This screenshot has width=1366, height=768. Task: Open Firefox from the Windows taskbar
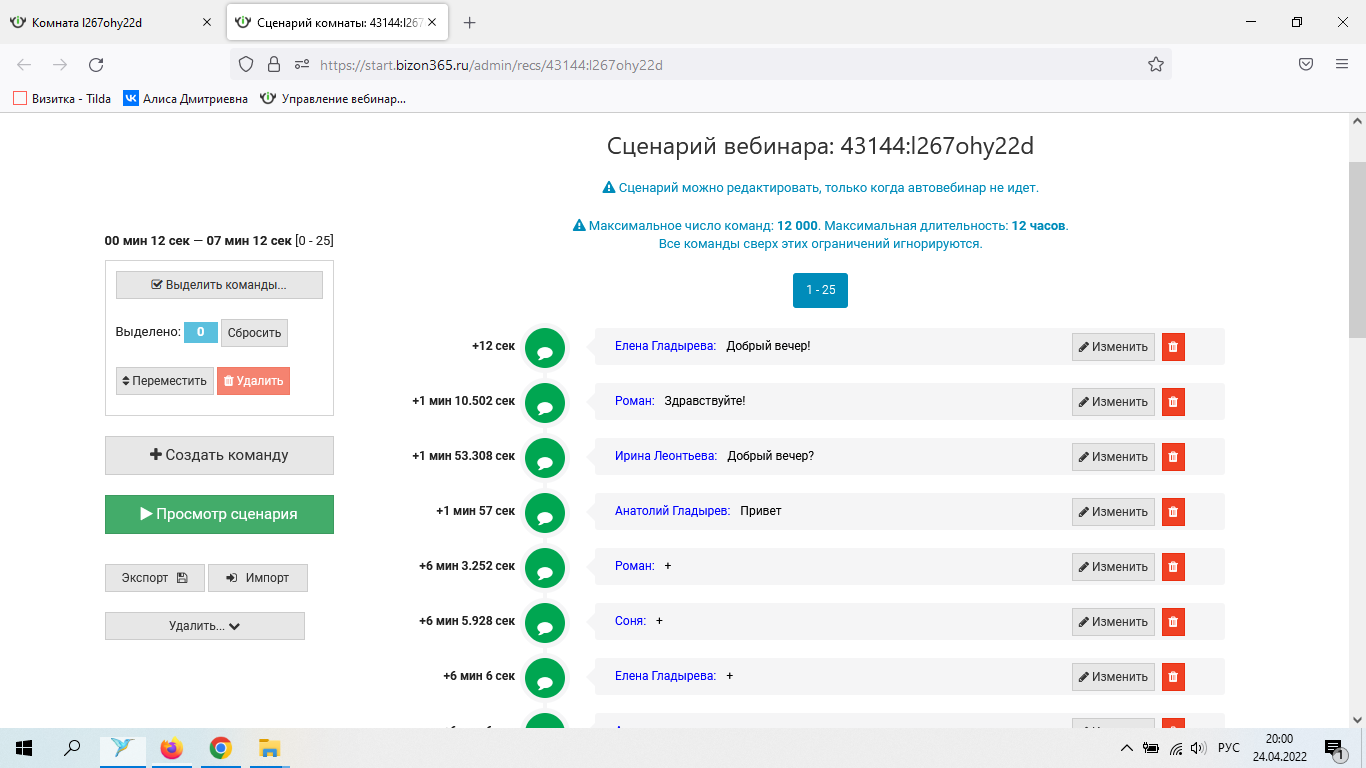(x=172, y=748)
